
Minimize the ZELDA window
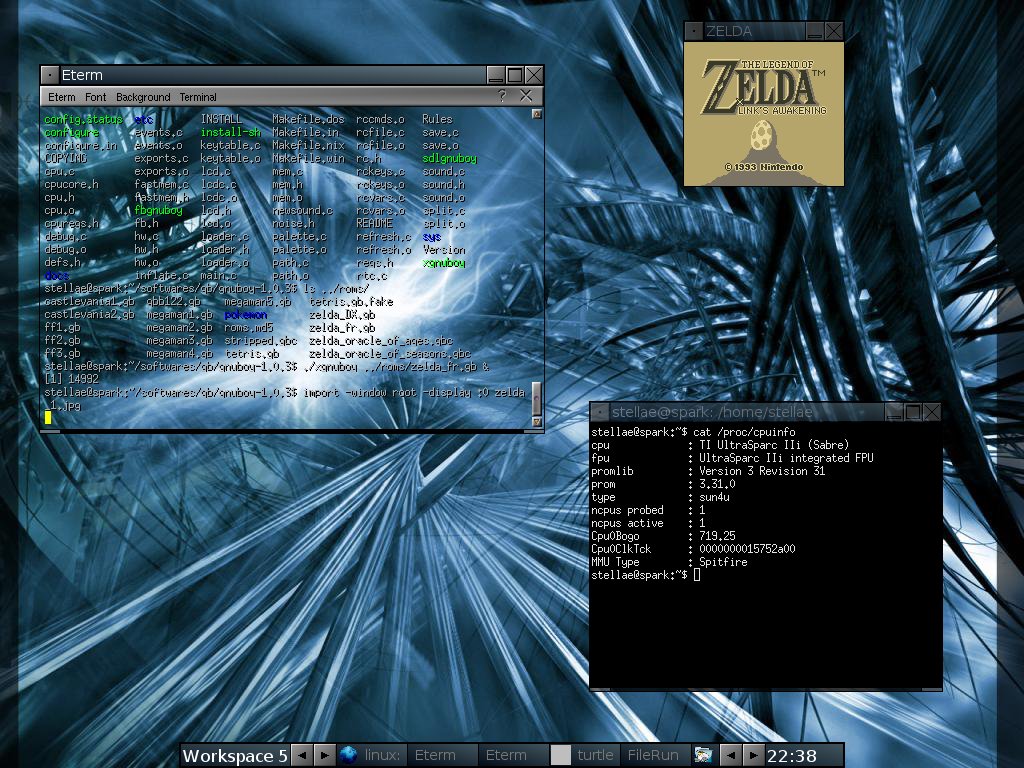pyautogui.click(x=814, y=31)
